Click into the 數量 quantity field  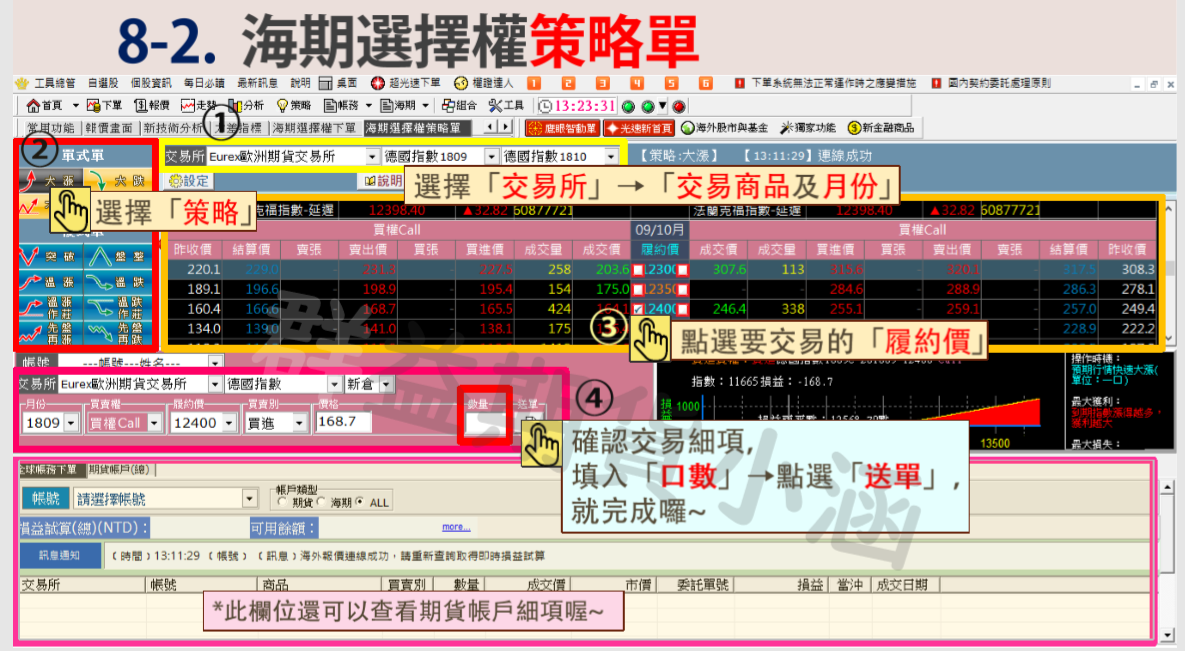(x=486, y=423)
